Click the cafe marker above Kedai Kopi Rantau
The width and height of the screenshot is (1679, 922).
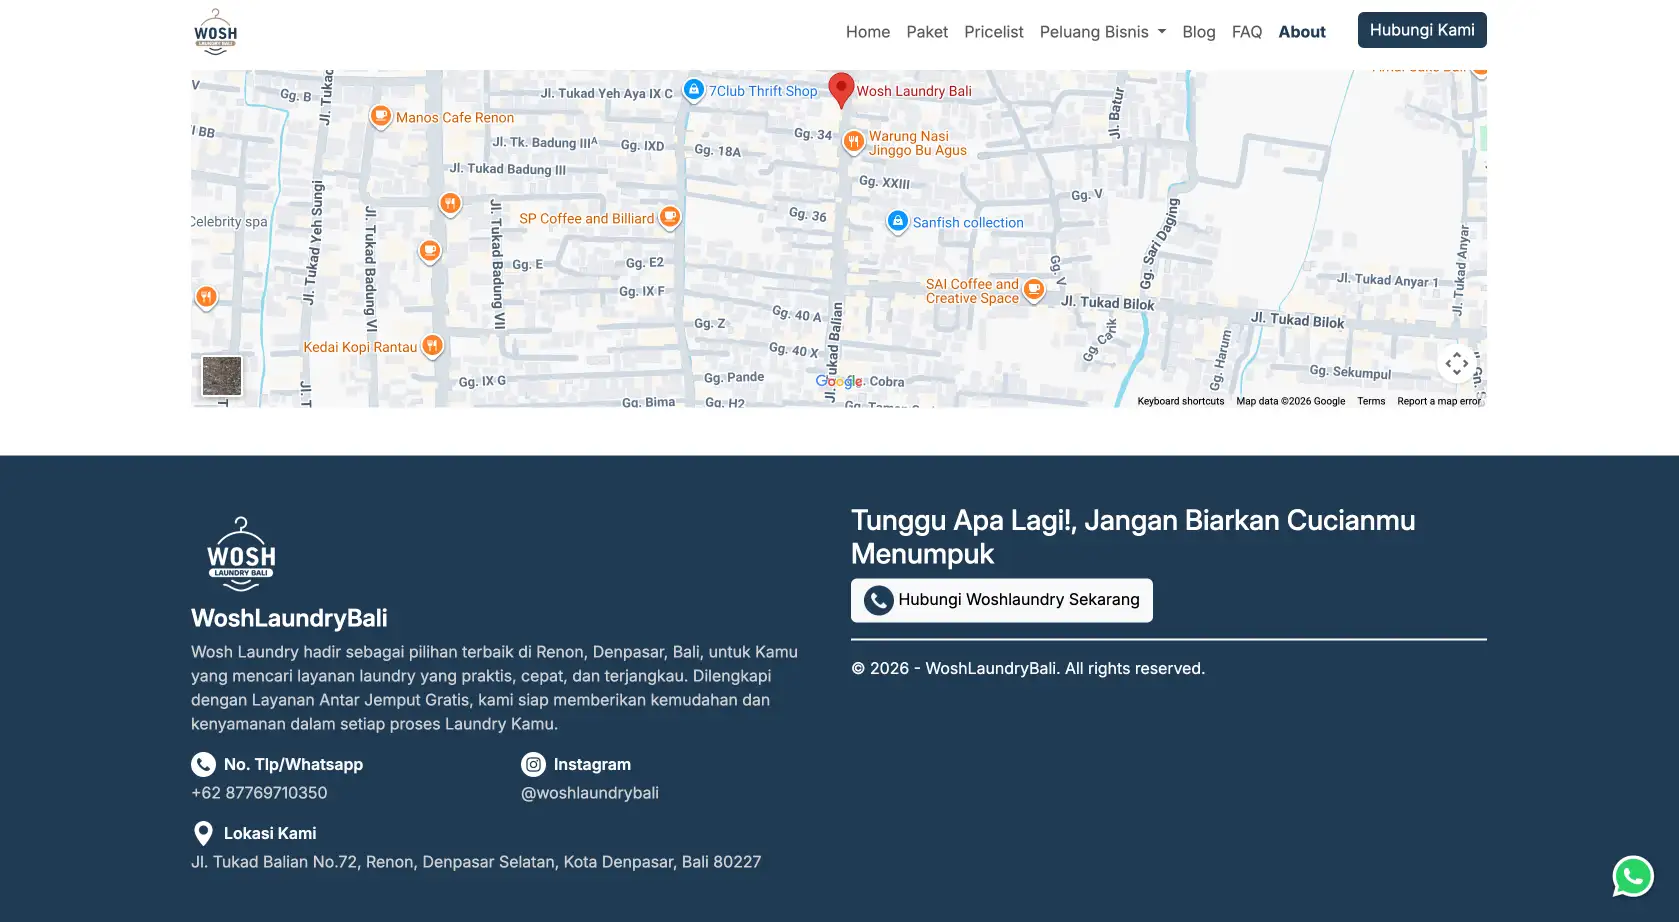click(430, 250)
